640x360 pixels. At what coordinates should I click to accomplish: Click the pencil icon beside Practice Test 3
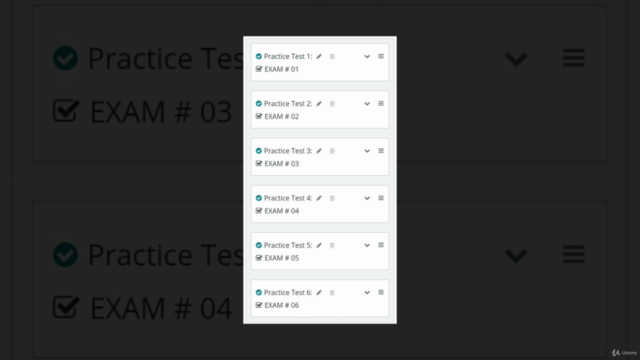coord(319,151)
